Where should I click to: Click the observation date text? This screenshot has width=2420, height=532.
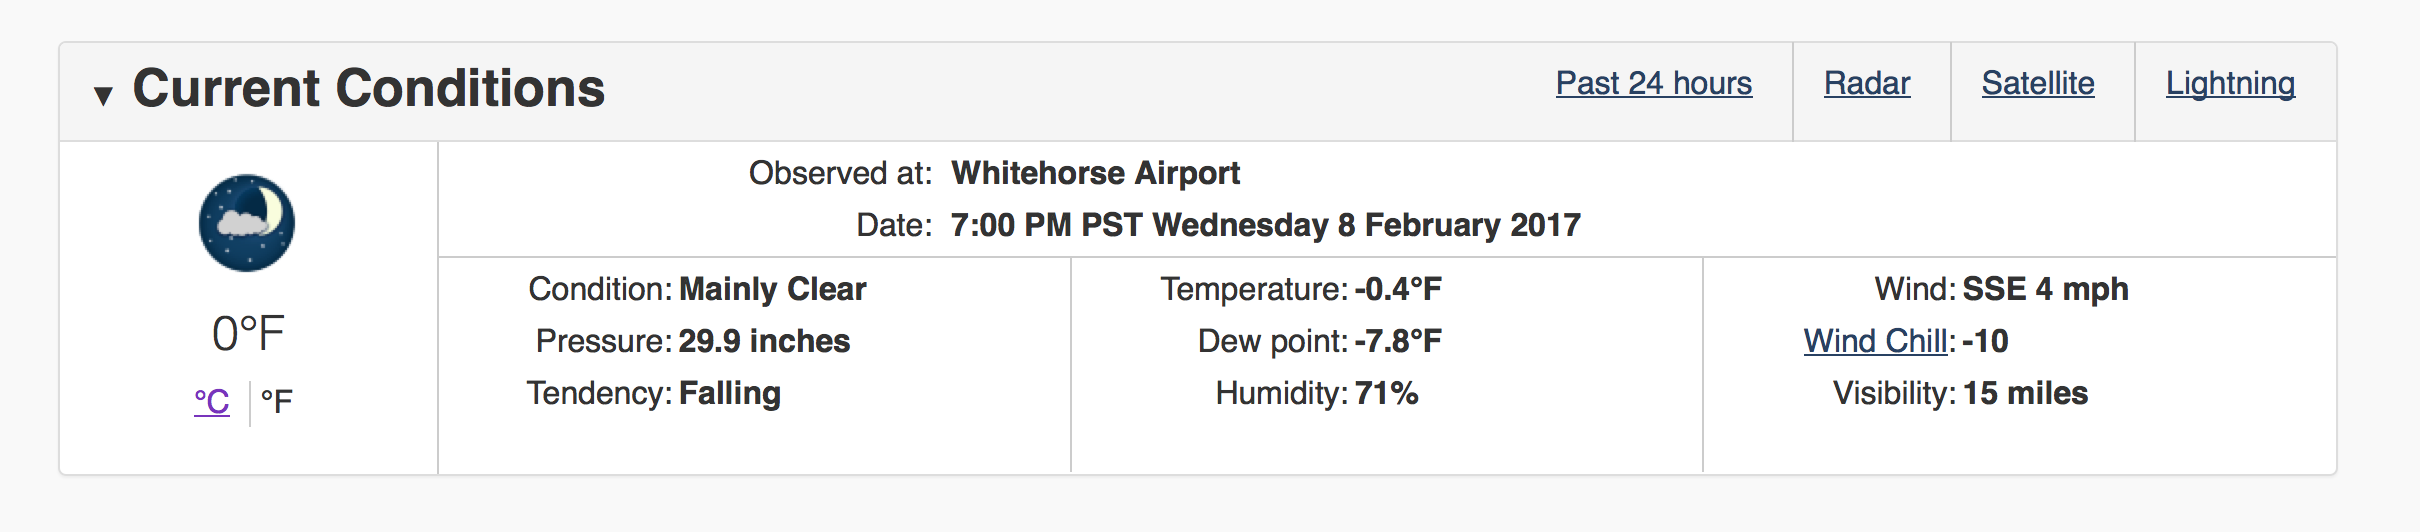[x=1266, y=225]
